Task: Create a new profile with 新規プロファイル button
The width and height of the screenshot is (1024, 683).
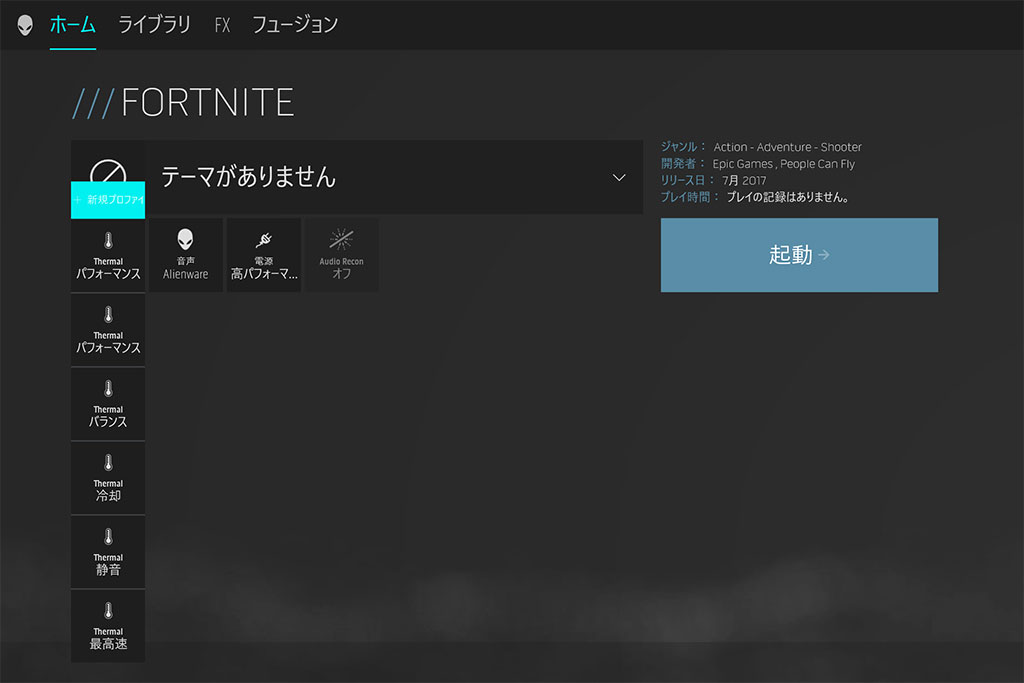Action: pyautogui.click(x=108, y=200)
